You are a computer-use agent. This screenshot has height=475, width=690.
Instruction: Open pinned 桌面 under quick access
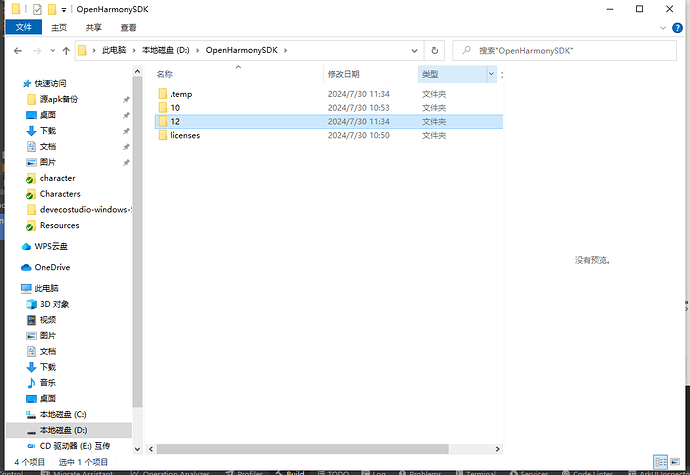(x=48, y=115)
